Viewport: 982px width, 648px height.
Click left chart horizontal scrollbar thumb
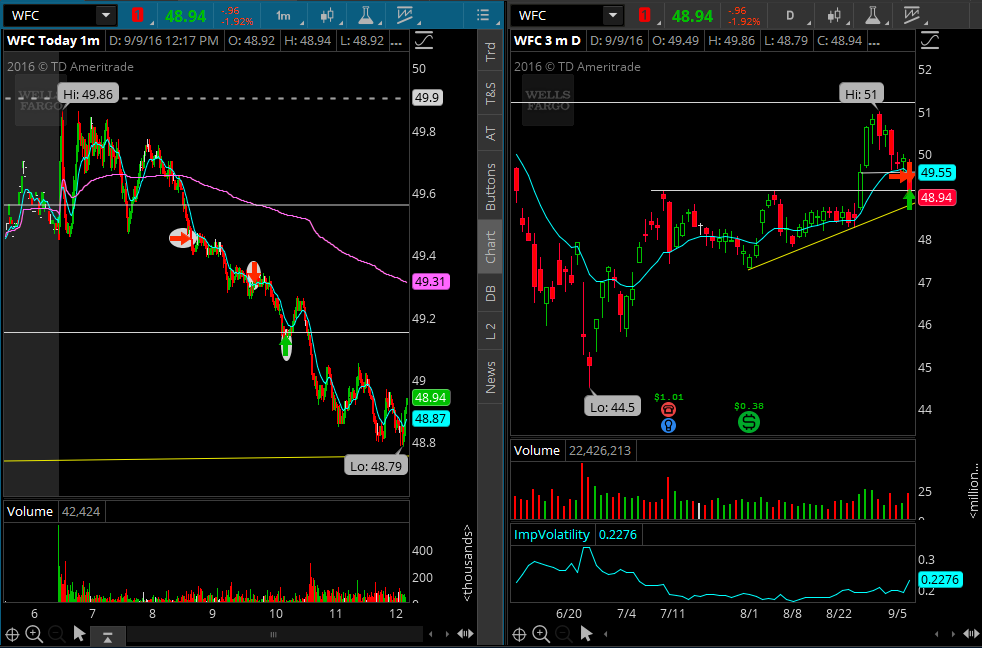[274, 635]
